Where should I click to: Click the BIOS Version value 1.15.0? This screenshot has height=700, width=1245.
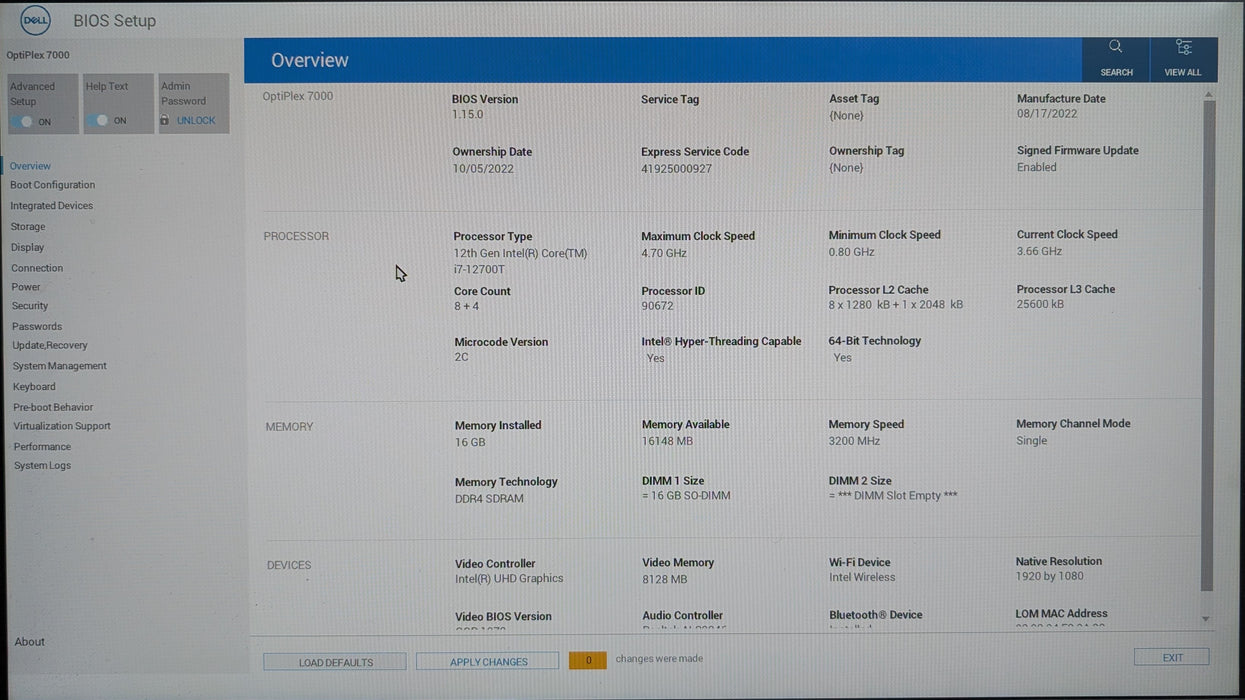click(468, 115)
